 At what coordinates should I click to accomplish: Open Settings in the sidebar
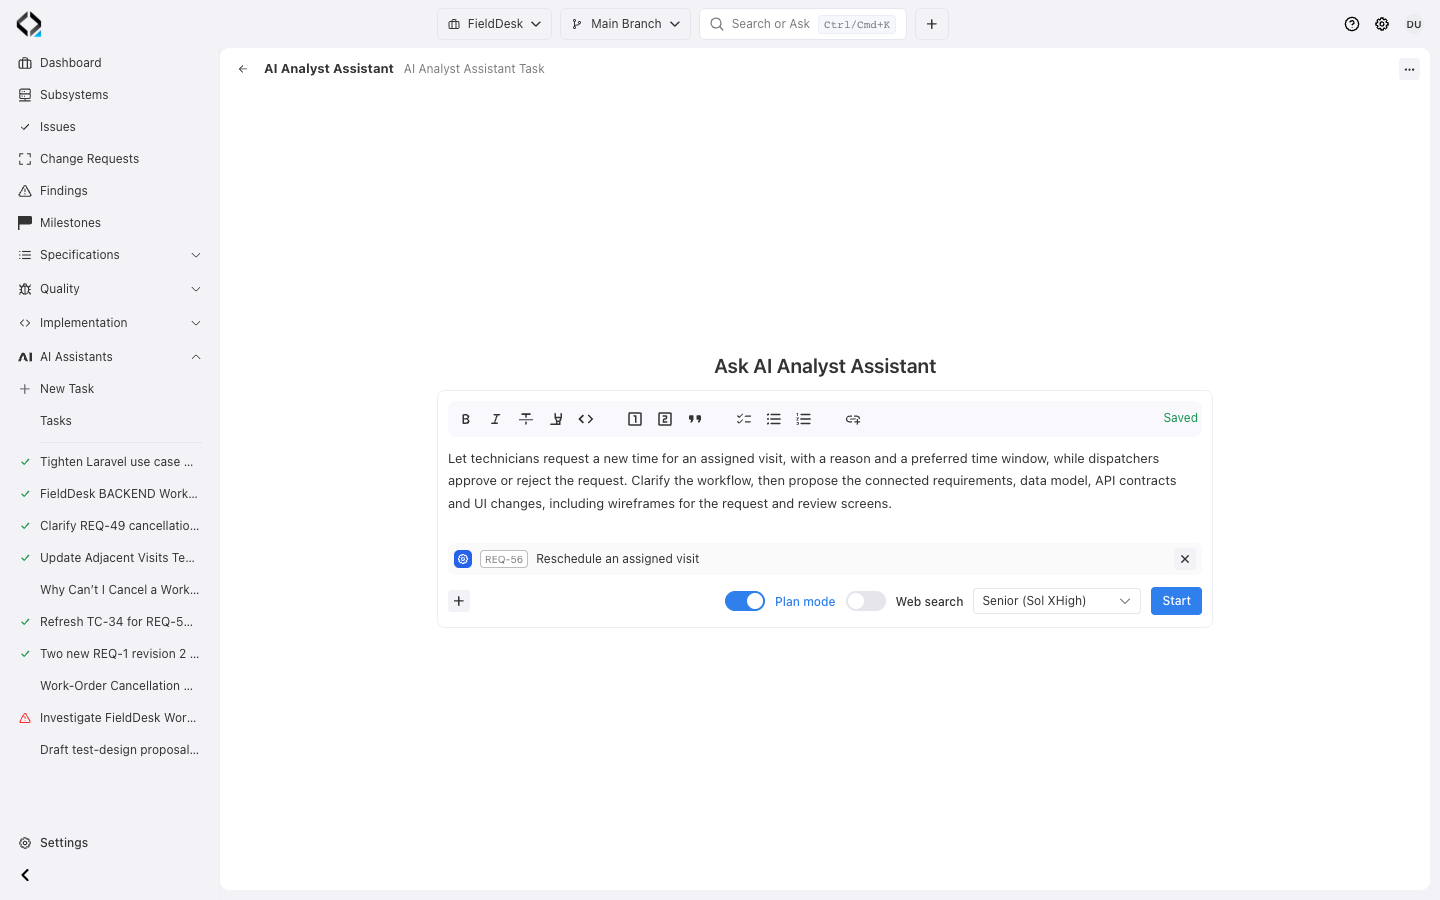tap(110, 843)
